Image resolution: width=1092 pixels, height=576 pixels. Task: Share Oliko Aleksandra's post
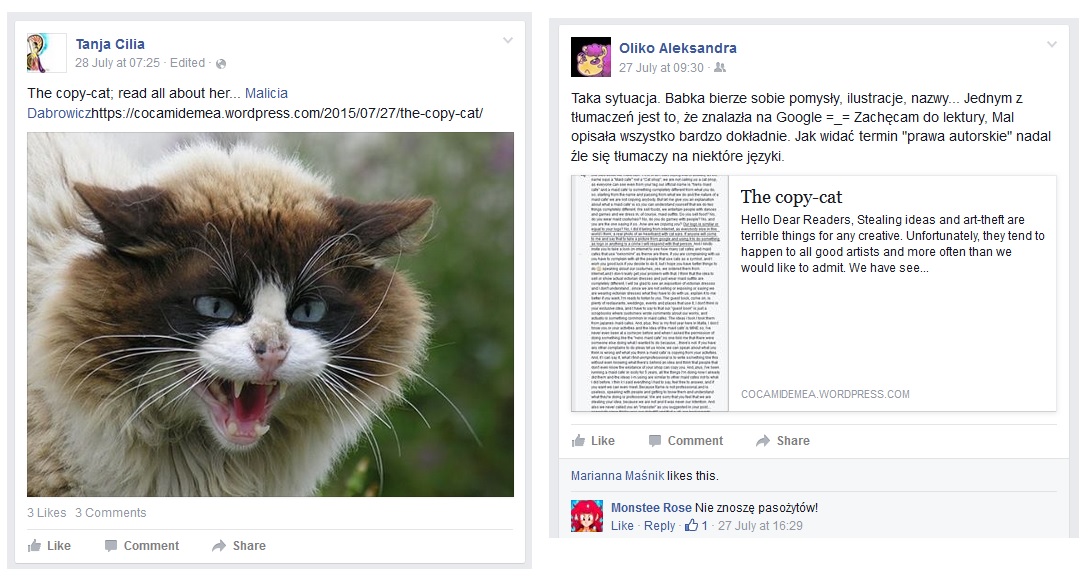coord(783,440)
